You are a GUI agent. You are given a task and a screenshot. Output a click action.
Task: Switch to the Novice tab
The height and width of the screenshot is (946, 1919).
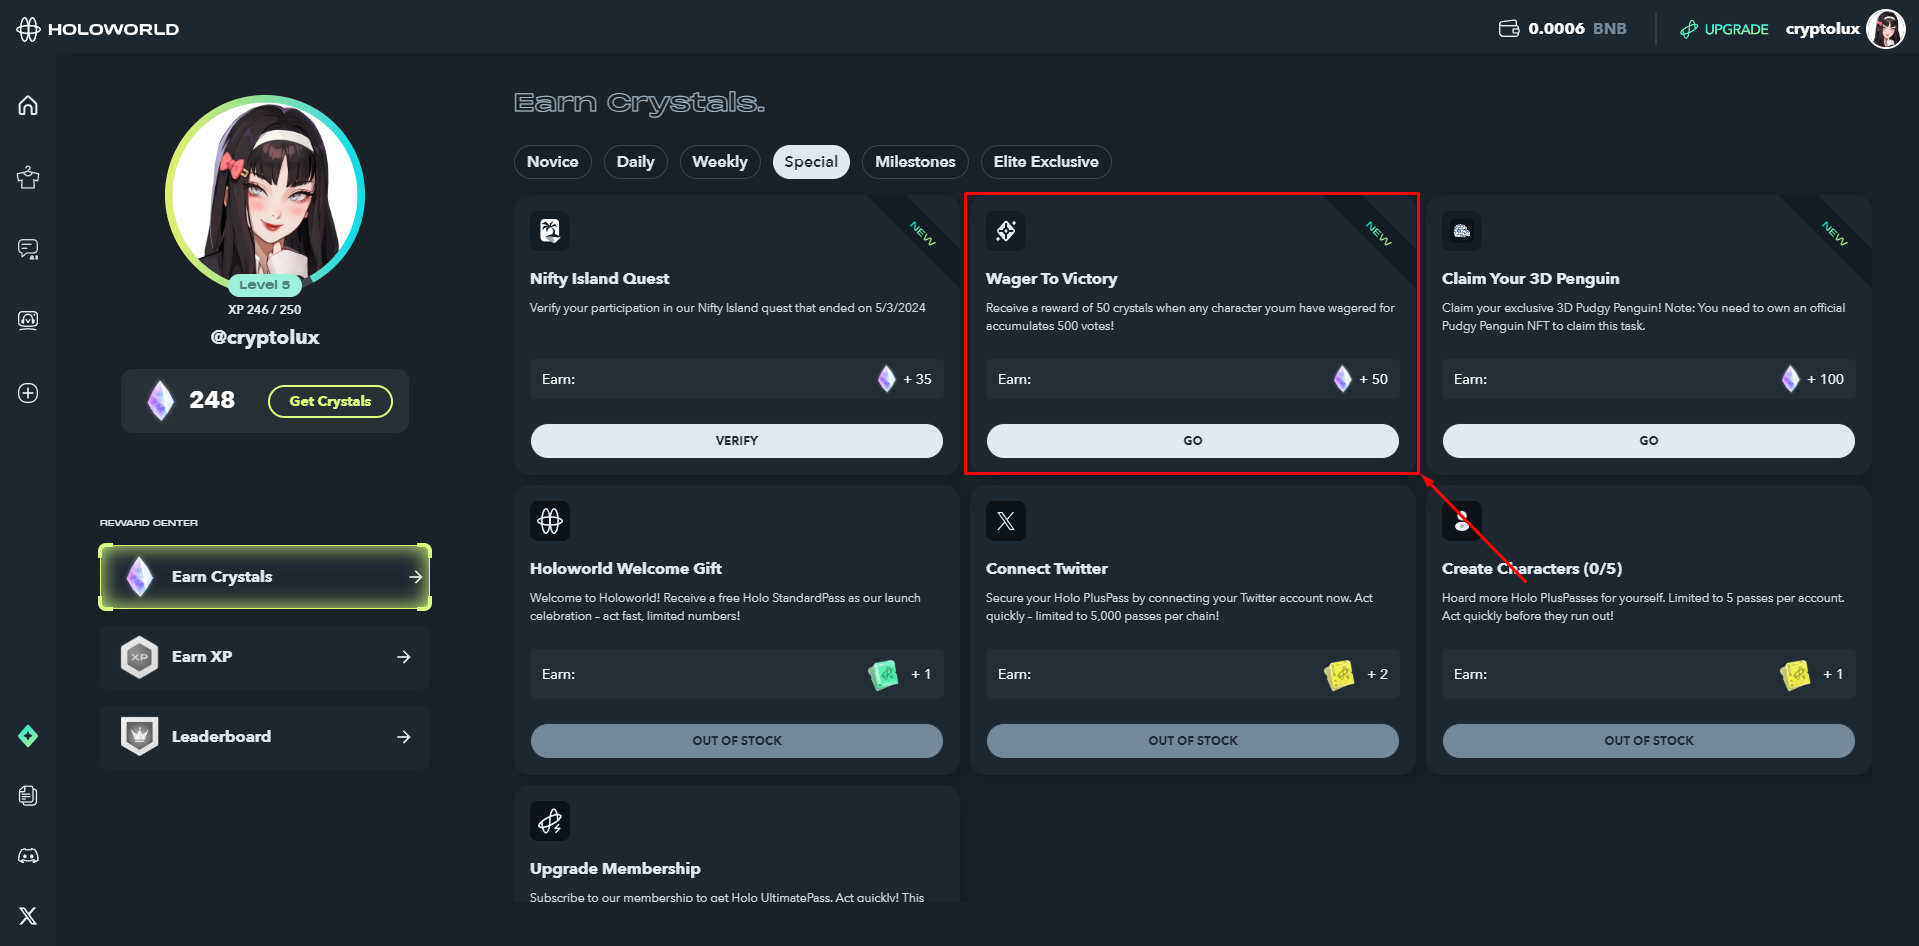pyautogui.click(x=553, y=162)
